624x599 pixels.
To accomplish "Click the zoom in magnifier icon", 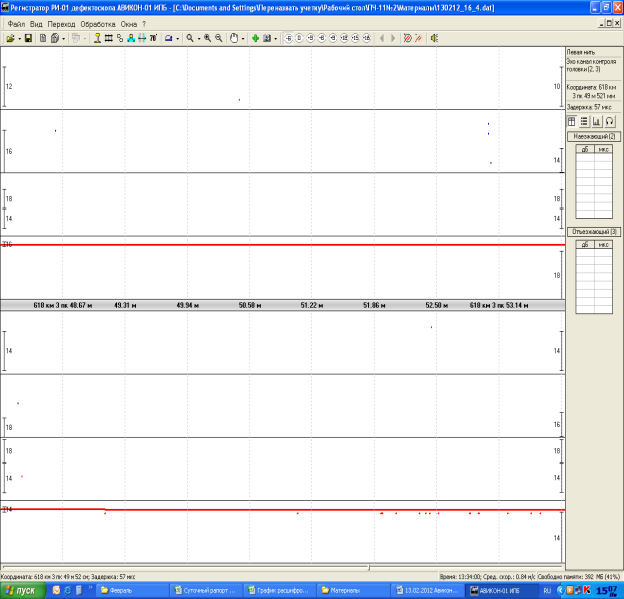I will [207, 38].
